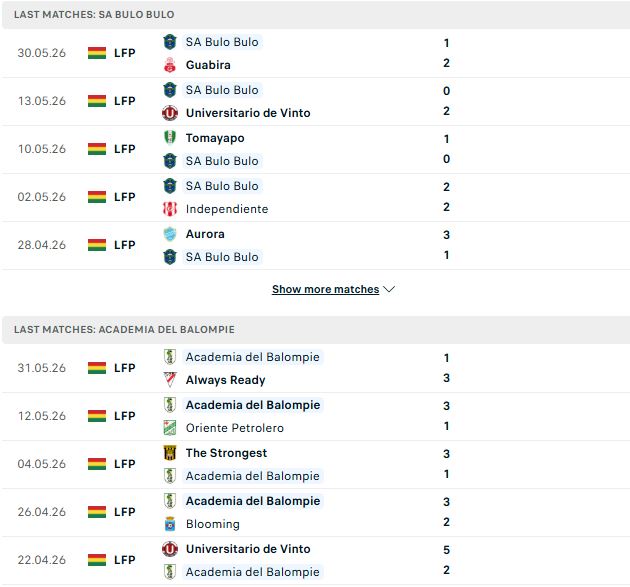Open the Show more matches link
The width and height of the screenshot is (630, 587).
[325, 289]
